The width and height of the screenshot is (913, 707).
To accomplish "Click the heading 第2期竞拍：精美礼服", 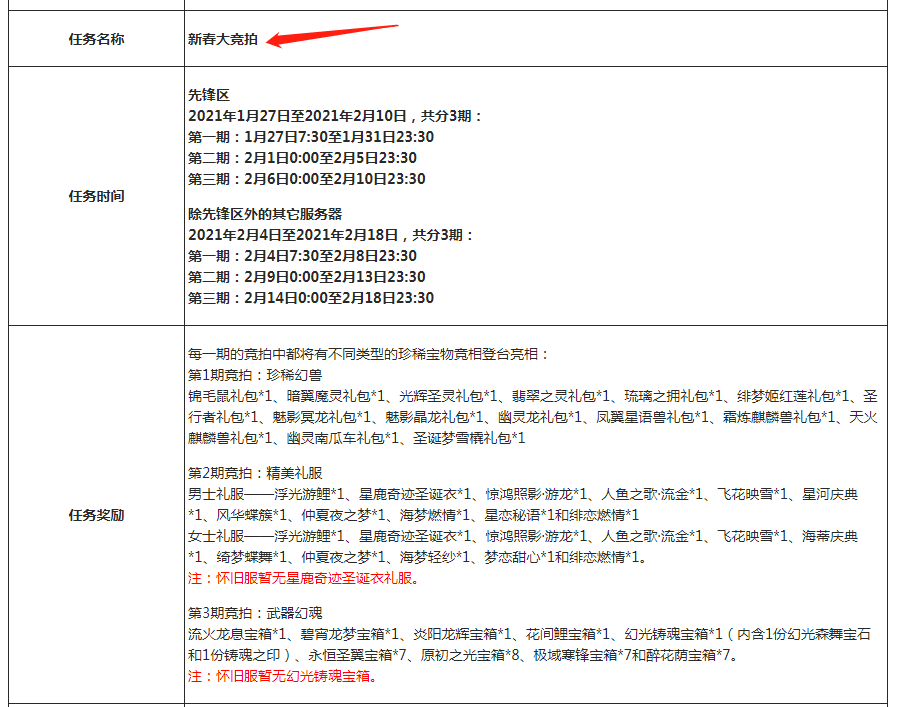I will click(x=255, y=473).
